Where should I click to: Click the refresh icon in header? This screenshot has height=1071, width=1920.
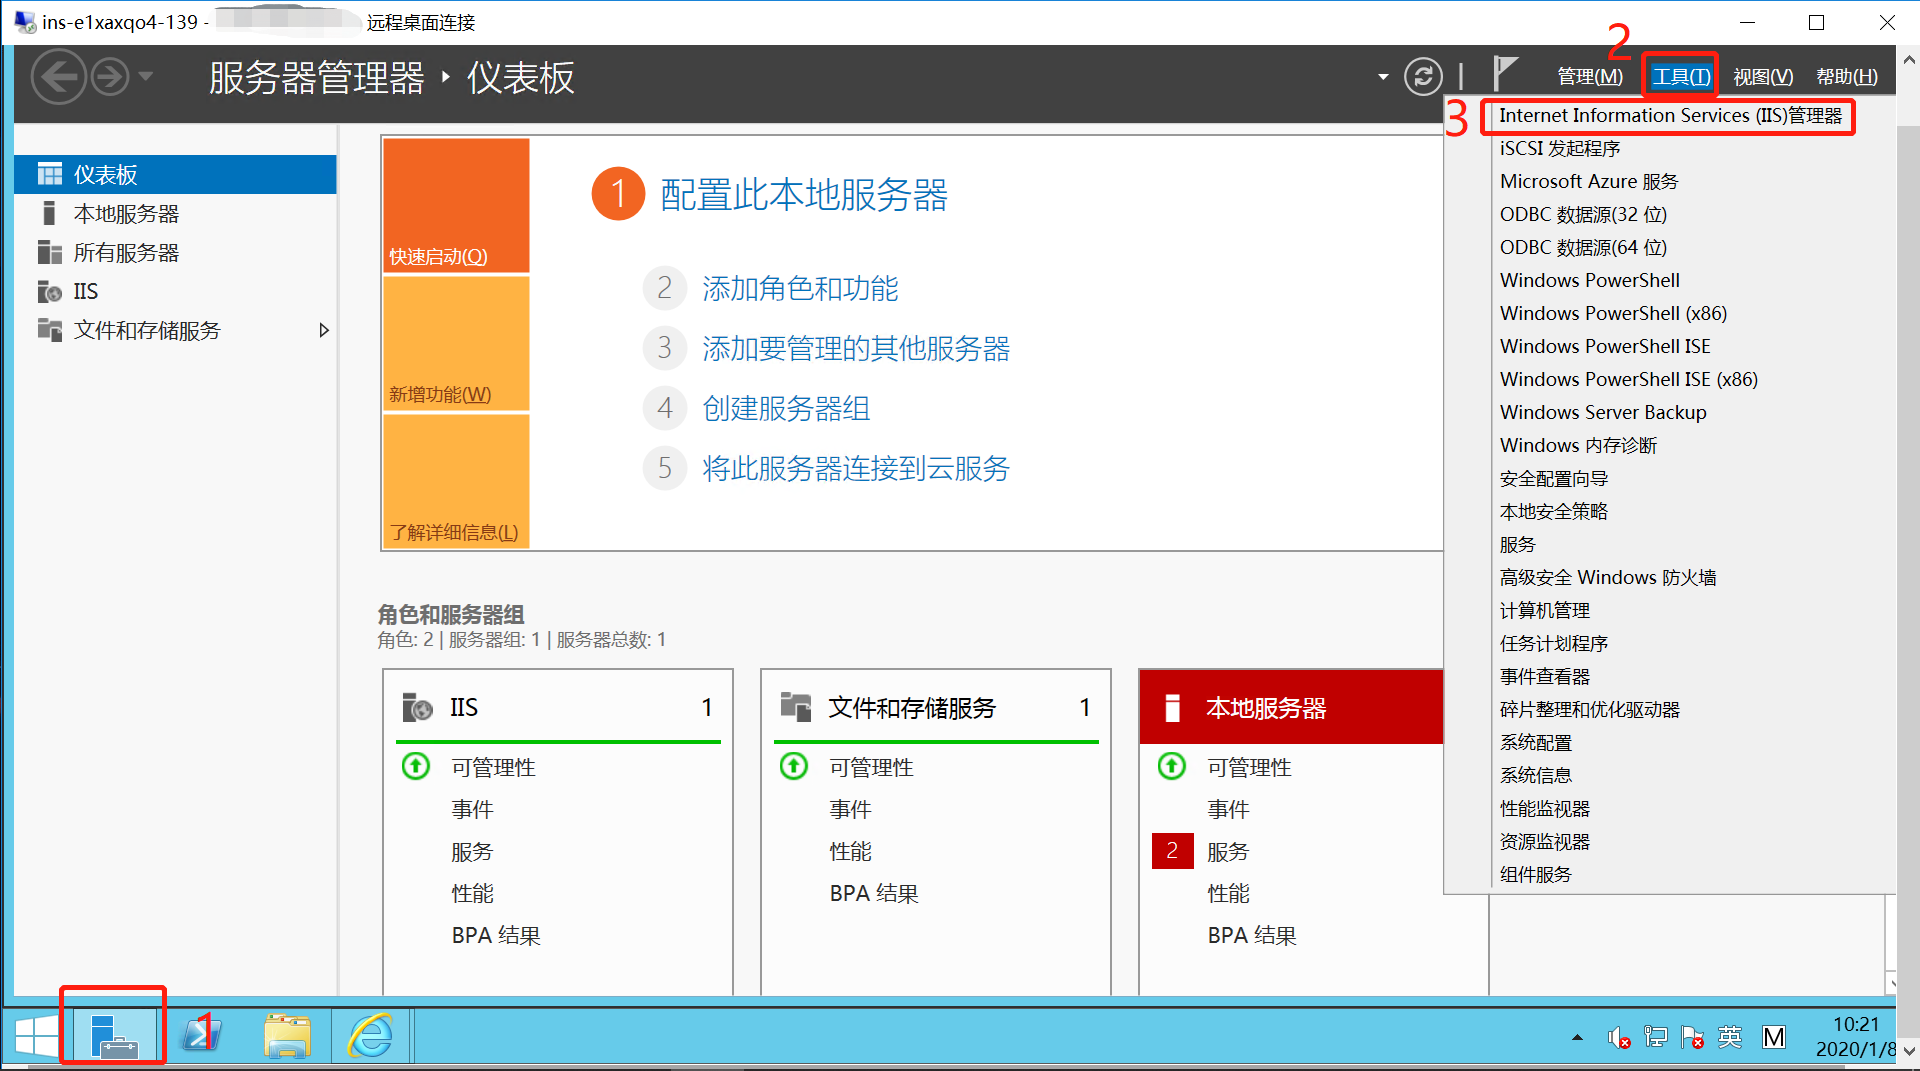click(1423, 77)
